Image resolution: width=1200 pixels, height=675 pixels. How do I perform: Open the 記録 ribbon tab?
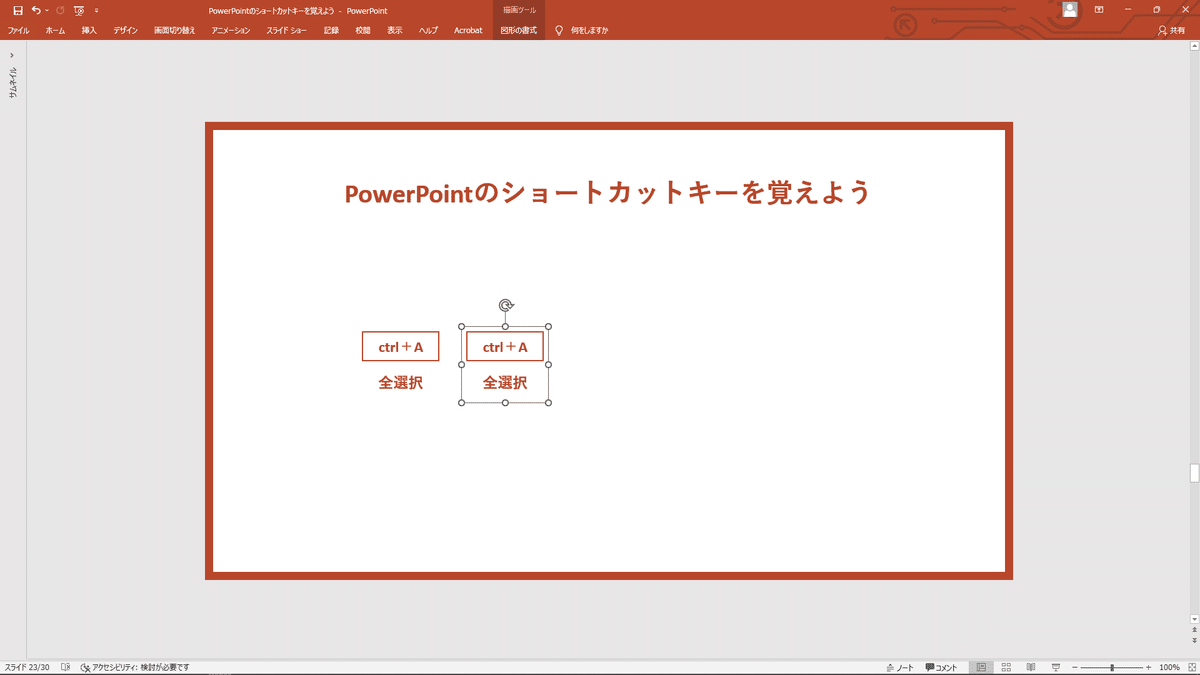point(331,30)
